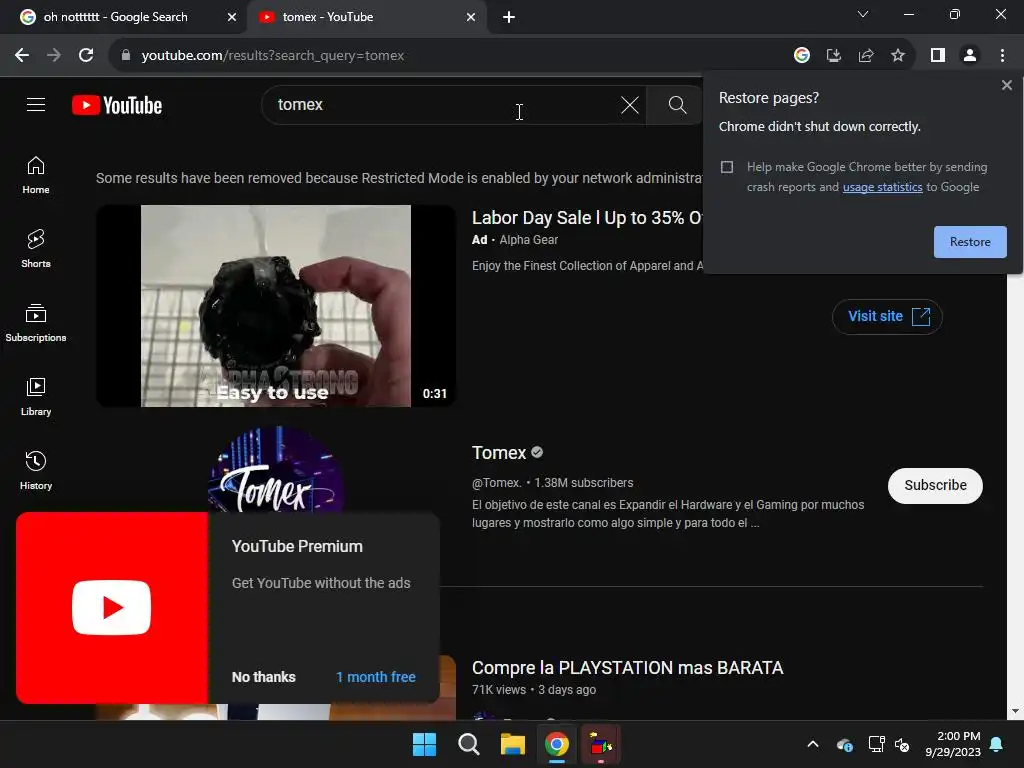Open Compre la PLAYSTATION mas BARATA video
Image resolution: width=1024 pixels, height=768 pixels.
point(628,667)
